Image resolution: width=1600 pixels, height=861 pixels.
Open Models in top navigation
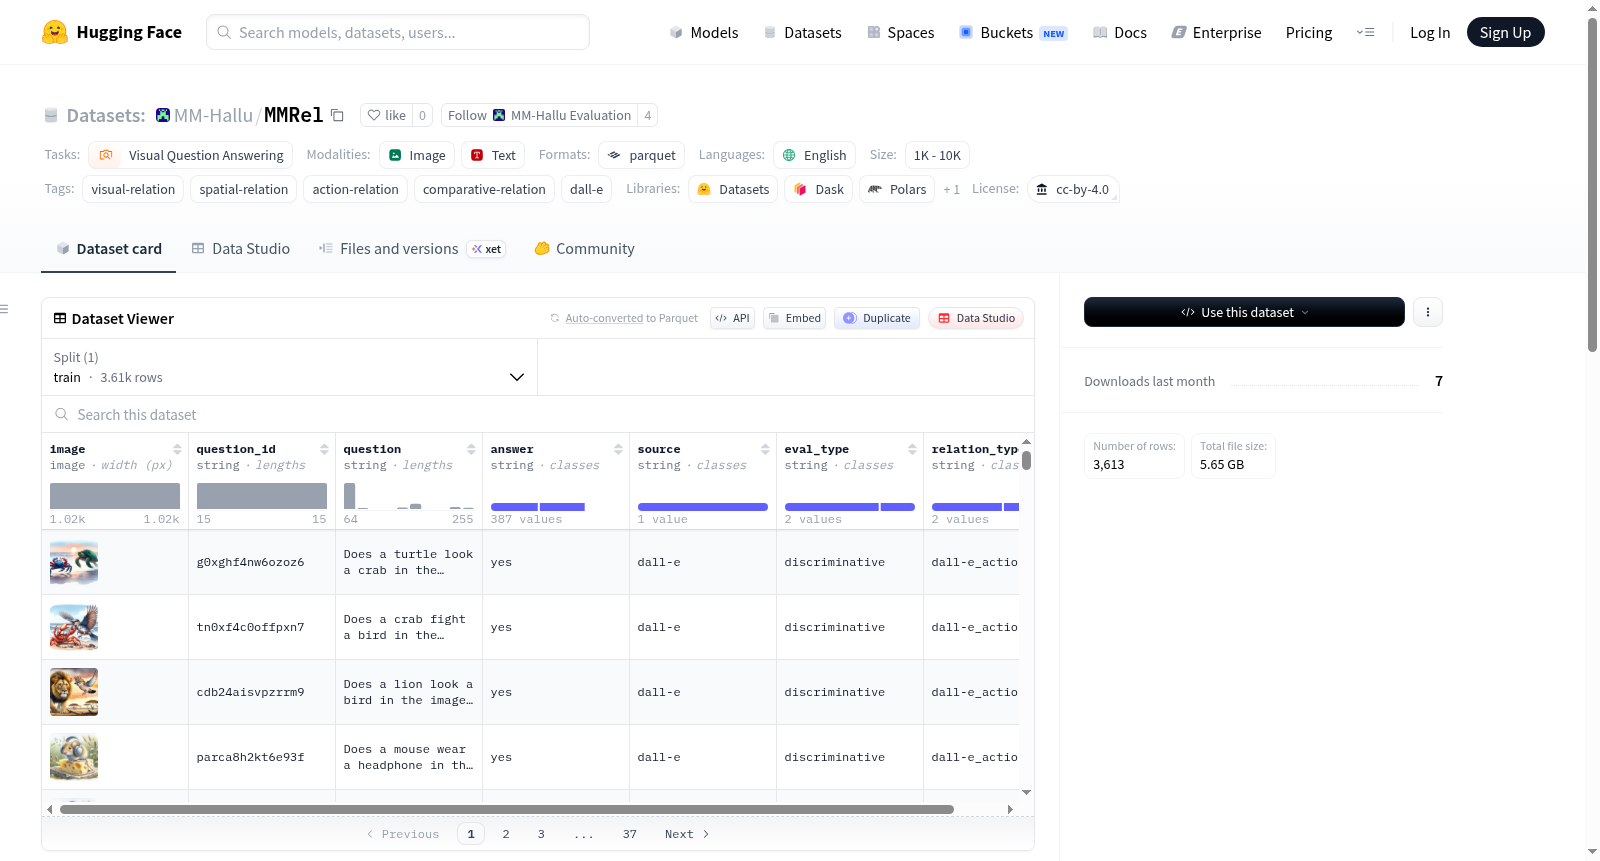click(x=704, y=33)
